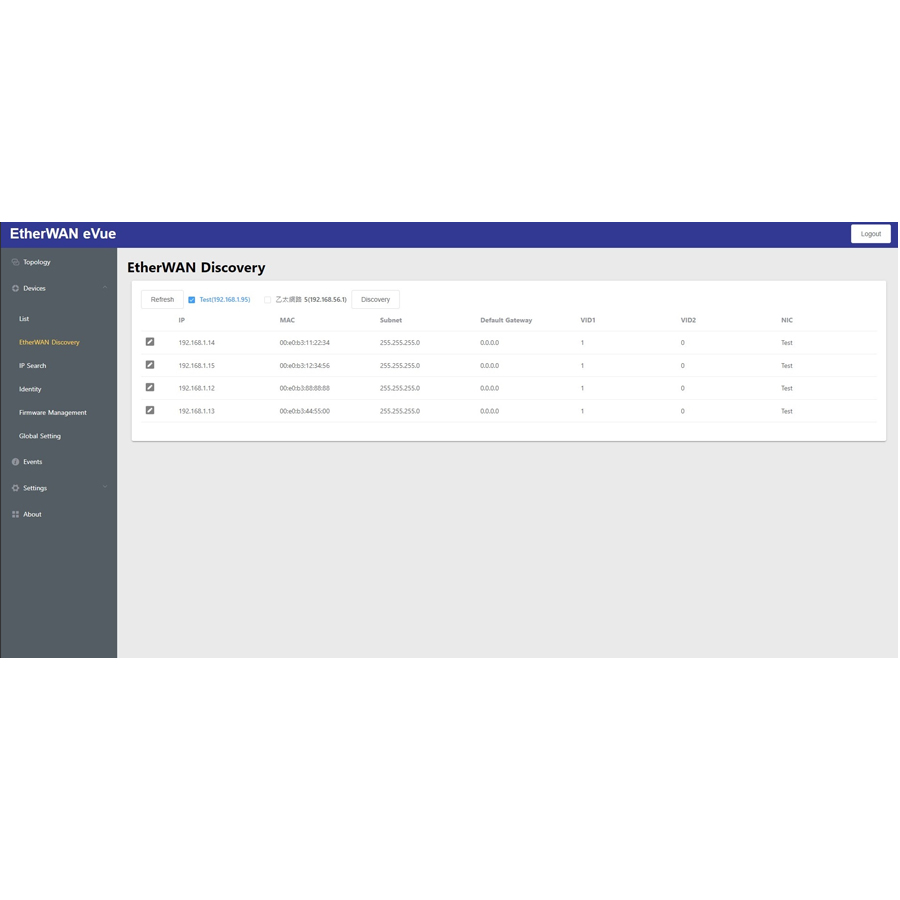Enable the 192.168.56.1 NIC checkbox

coord(267,300)
